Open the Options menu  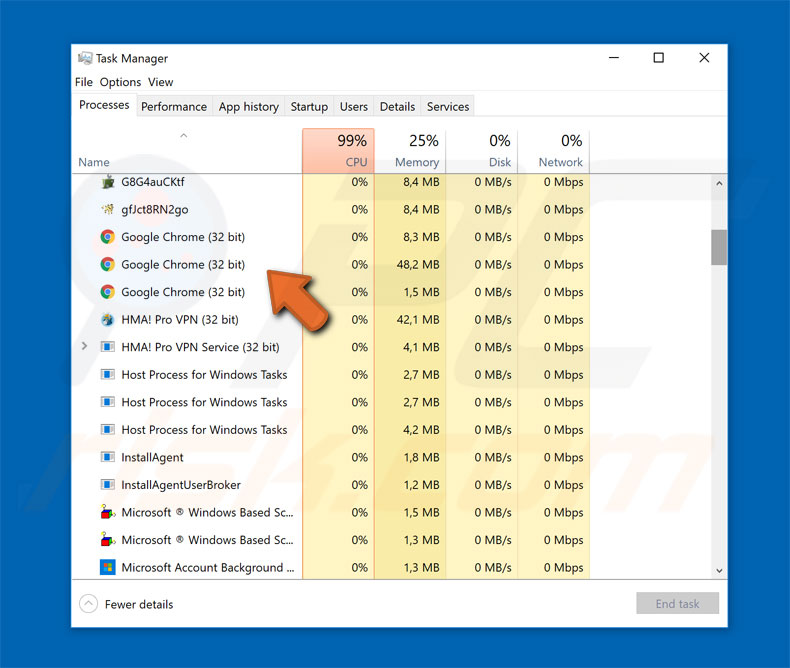120,82
